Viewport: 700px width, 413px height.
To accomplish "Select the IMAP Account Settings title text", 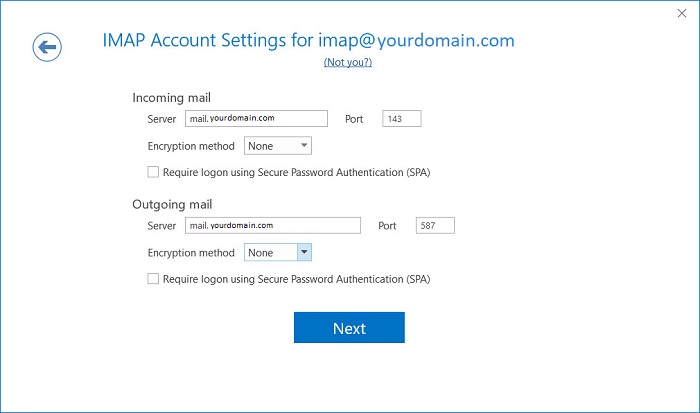I will pos(308,40).
